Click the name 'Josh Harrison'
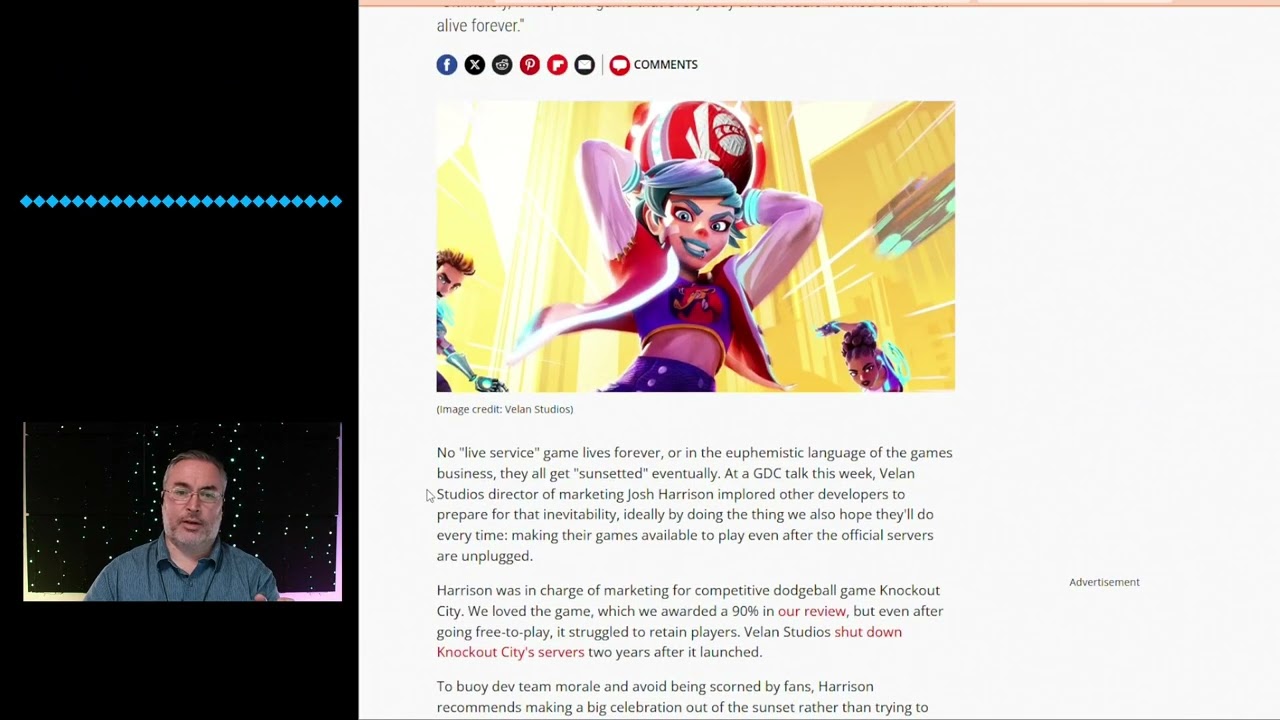Screen dimensions: 1280x720 pos(671,494)
